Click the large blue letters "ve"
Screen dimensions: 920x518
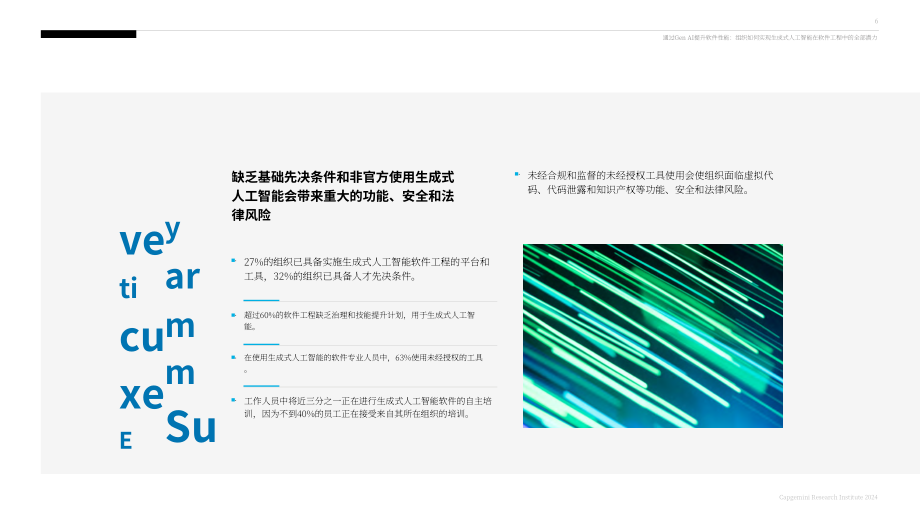pos(141,241)
